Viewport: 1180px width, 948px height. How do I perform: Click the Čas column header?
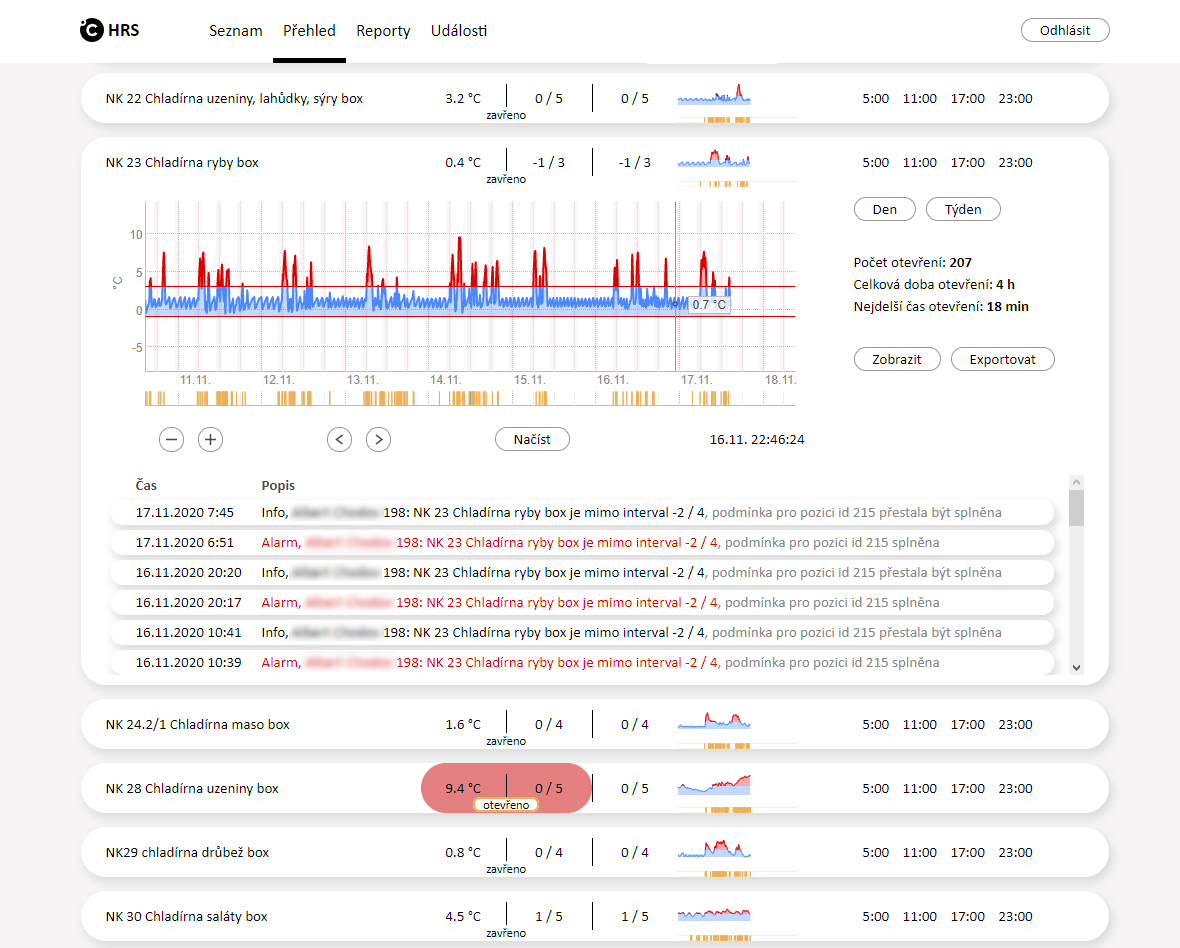(x=146, y=485)
